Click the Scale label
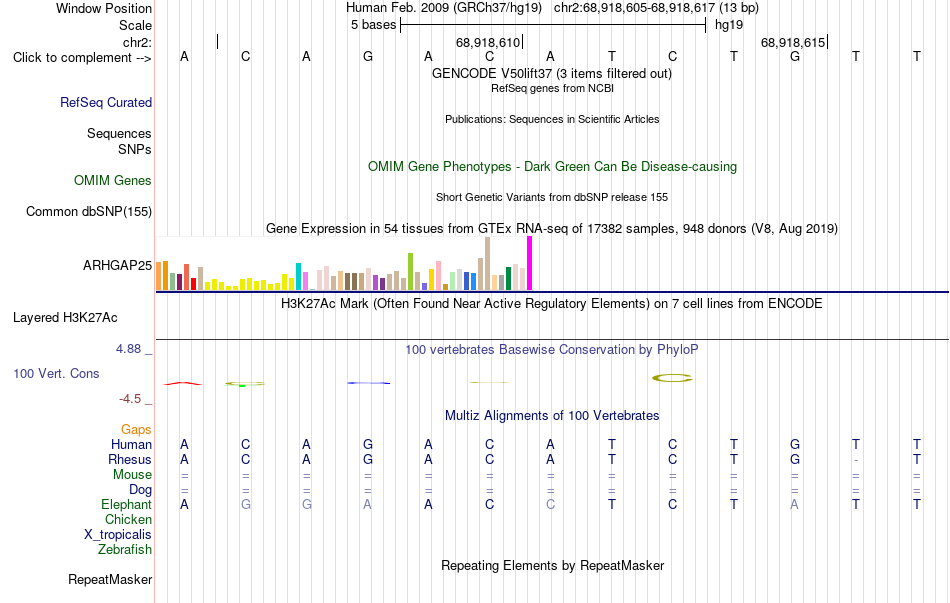The width and height of the screenshot is (950, 603). pyautogui.click(x=136, y=25)
